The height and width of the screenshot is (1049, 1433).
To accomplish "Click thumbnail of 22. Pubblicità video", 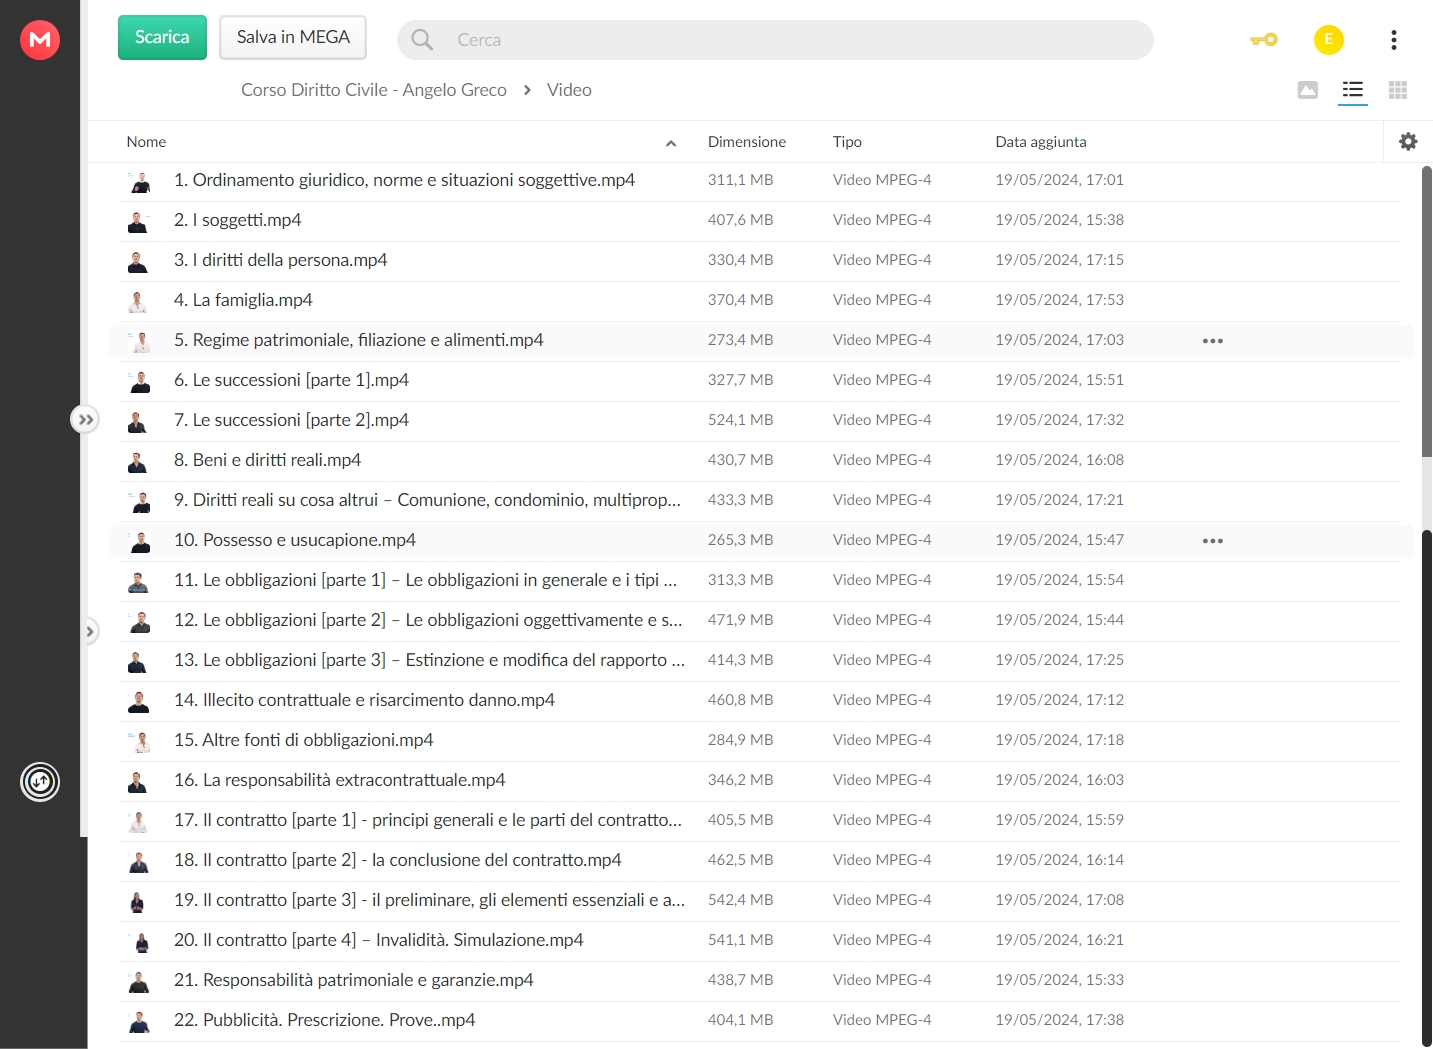I will click(139, 1021).
